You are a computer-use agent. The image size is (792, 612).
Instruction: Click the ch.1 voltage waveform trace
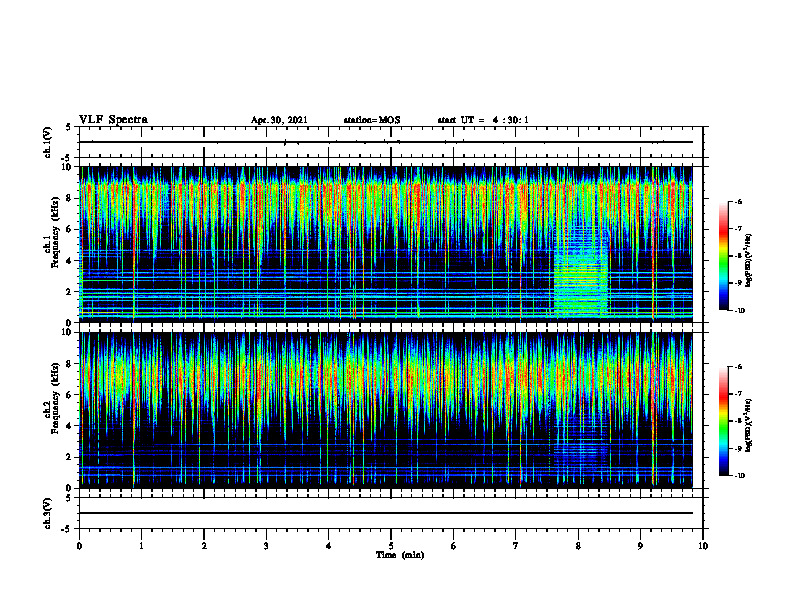(x=385, y=142)
